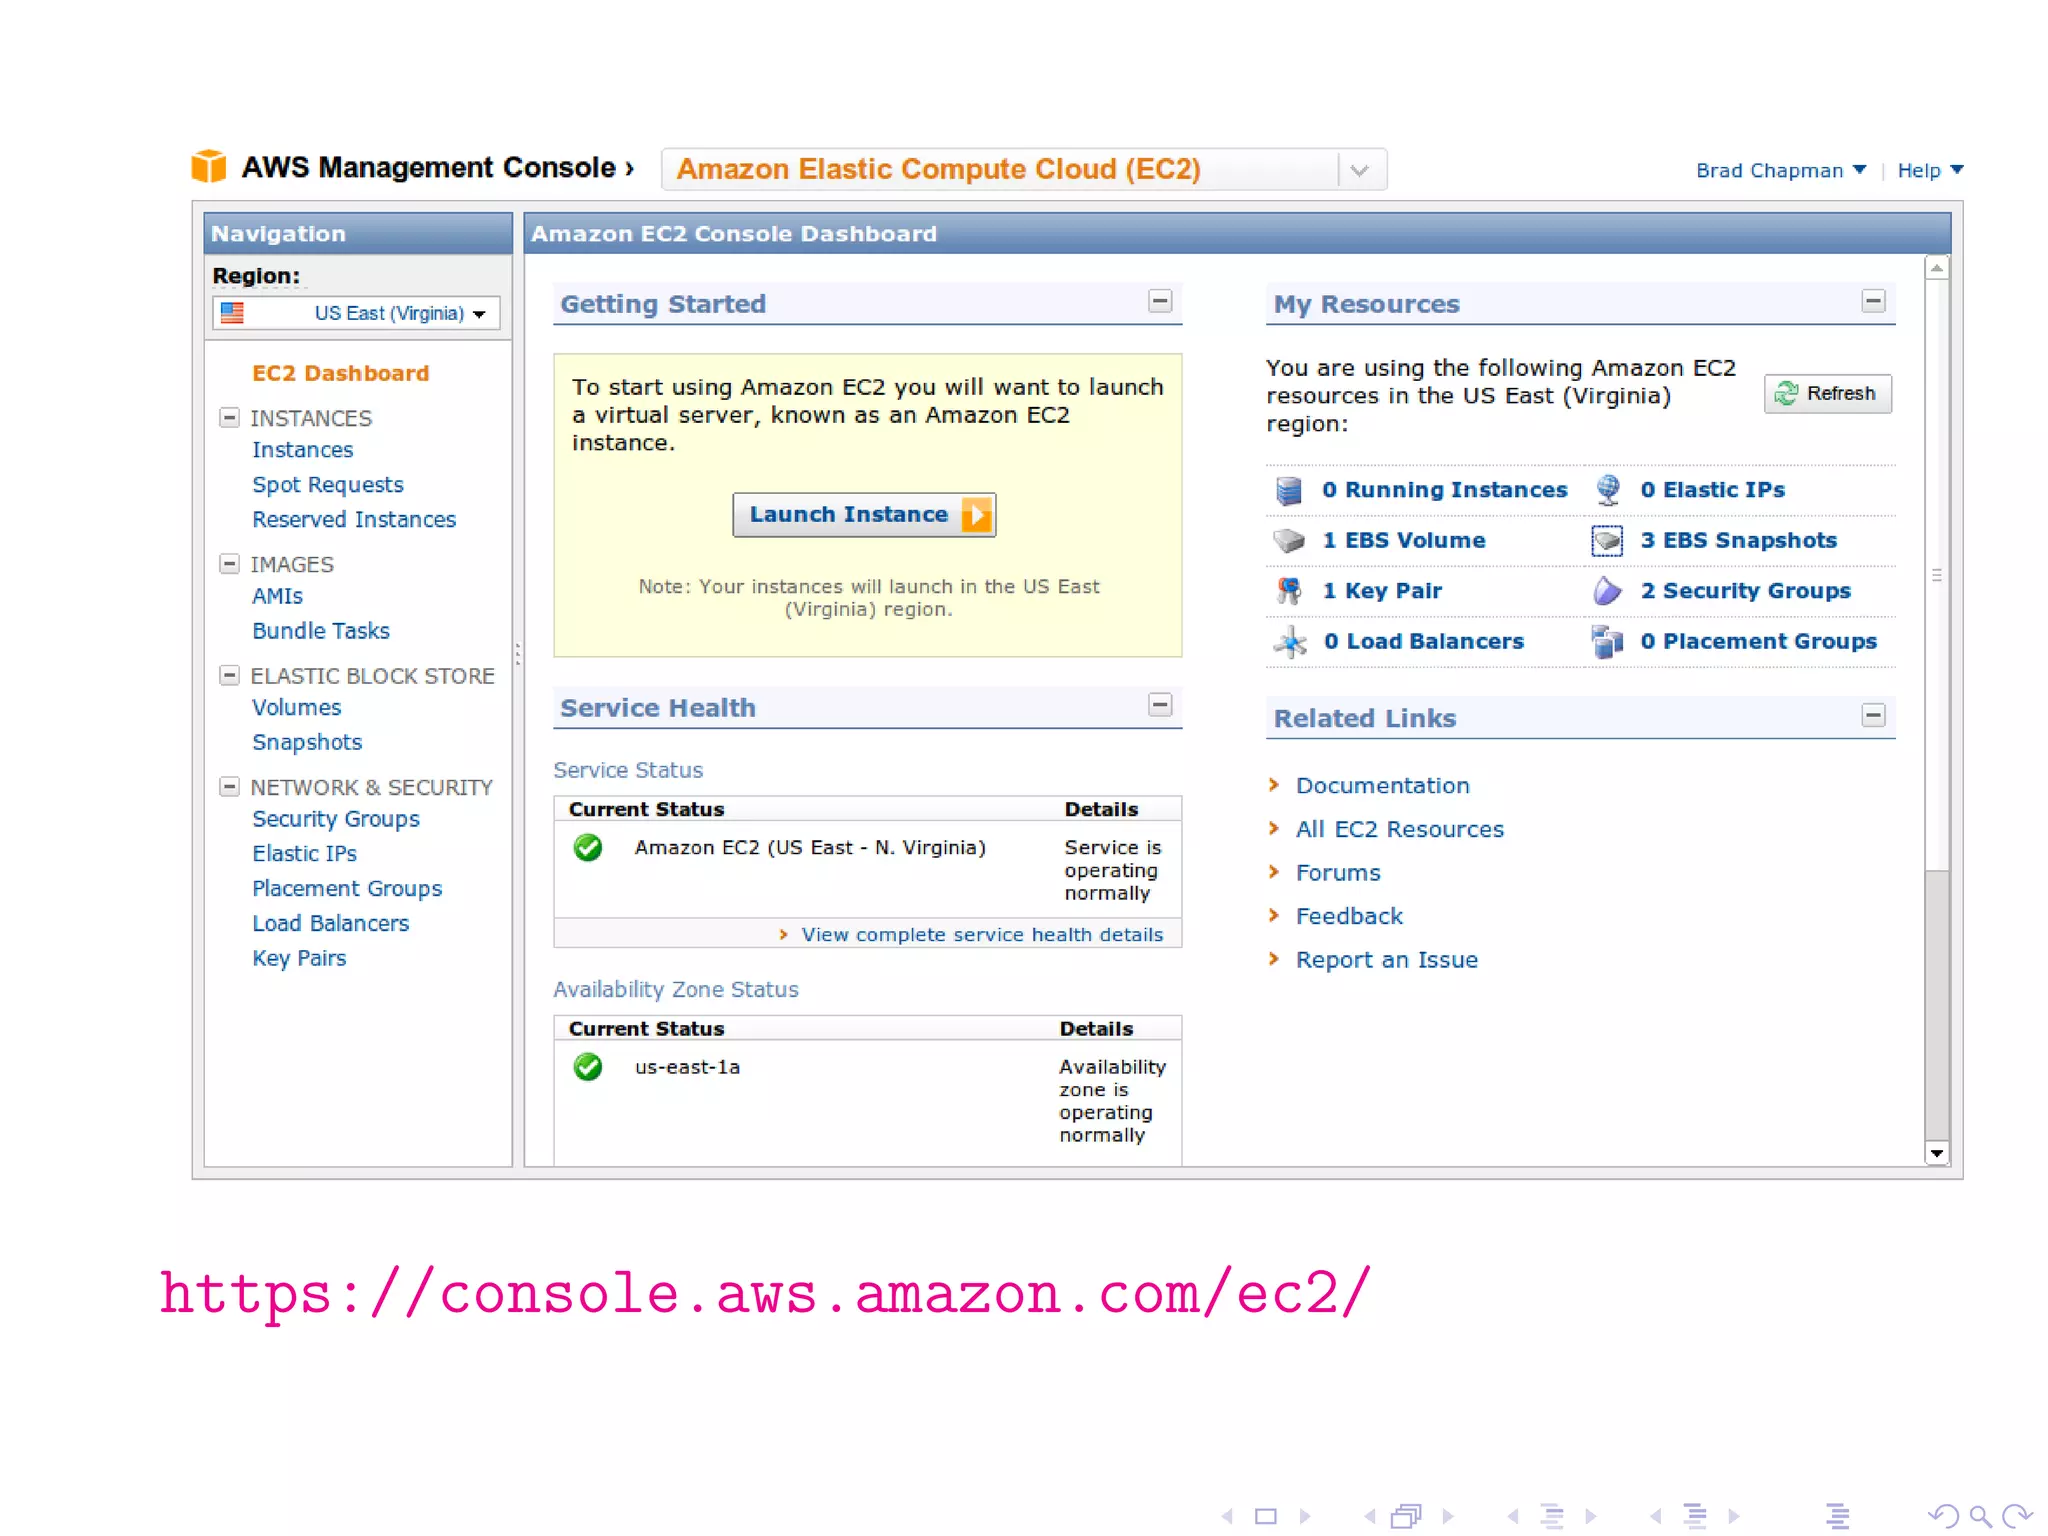Open the 0 Elastic IPs link
2048x1536 pixels.
point(1712,490)
